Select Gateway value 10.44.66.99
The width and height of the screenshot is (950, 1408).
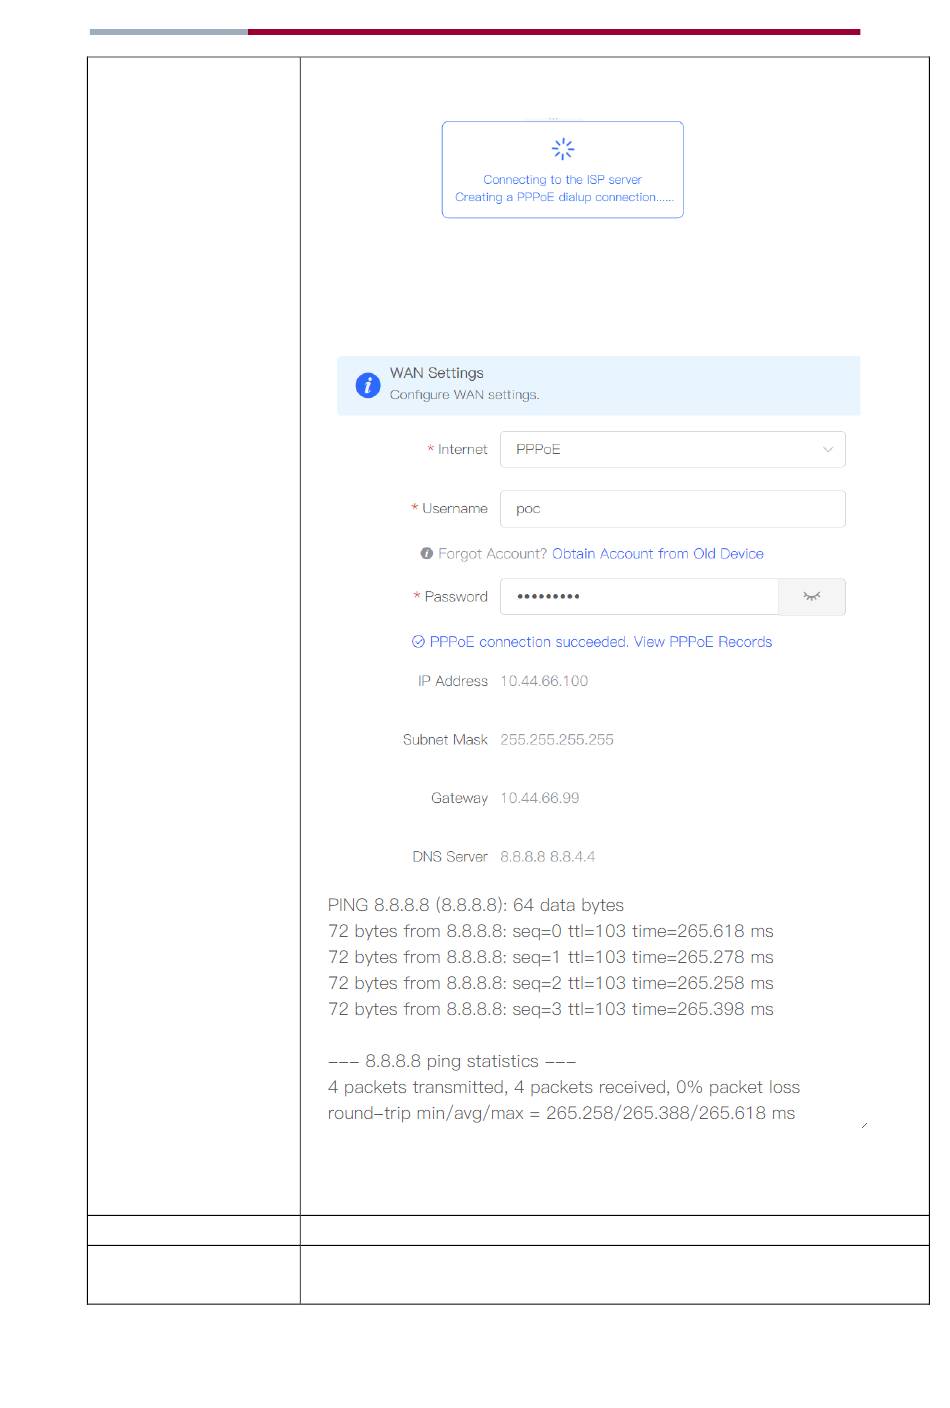pos(540,798)
